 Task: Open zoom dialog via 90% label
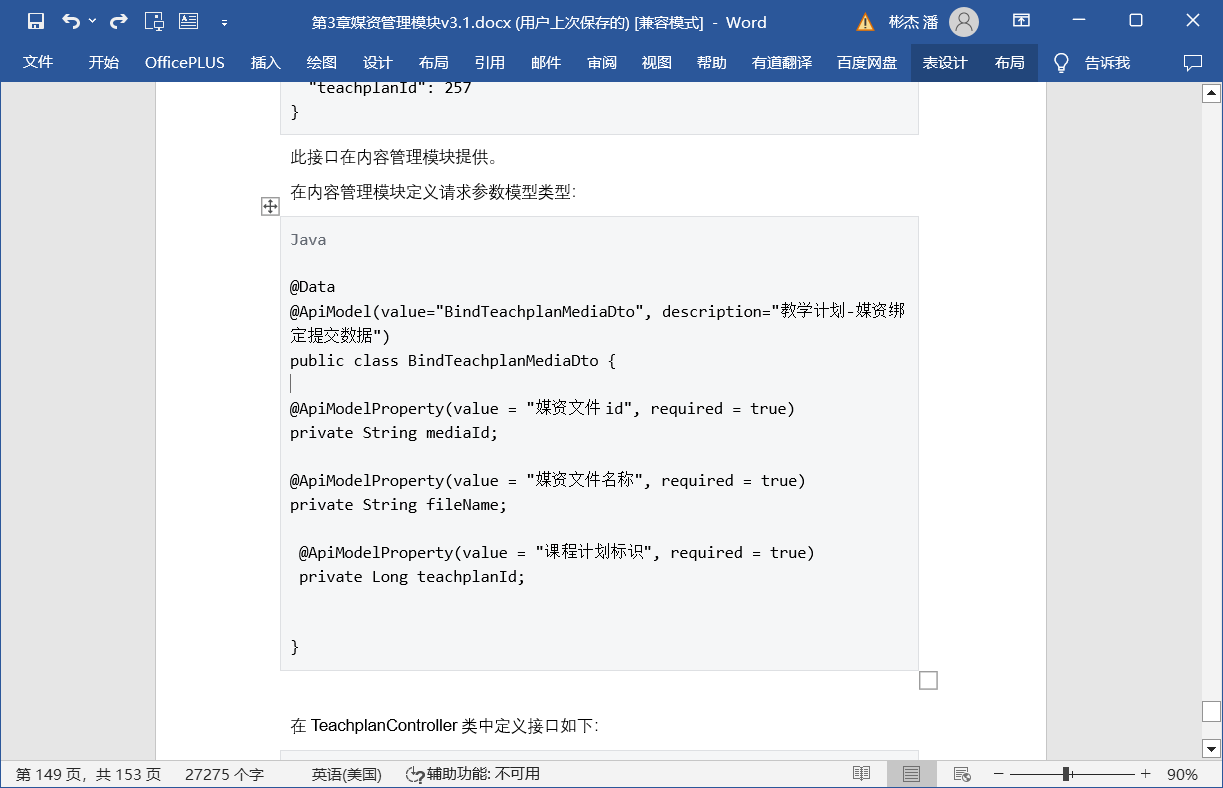(x=1182, y=774)
